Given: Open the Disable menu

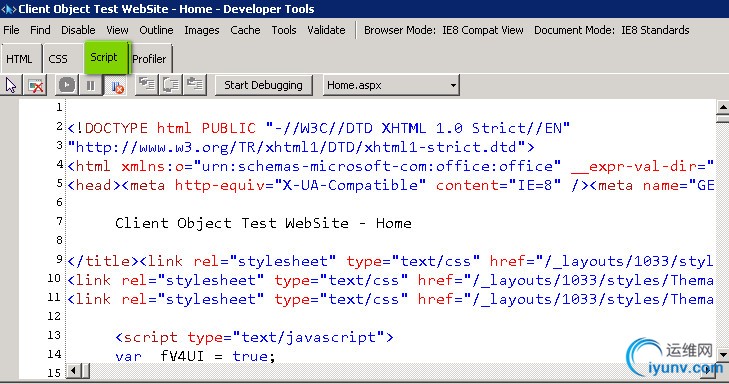Looking at the screenshot, I should click(78, 30).
